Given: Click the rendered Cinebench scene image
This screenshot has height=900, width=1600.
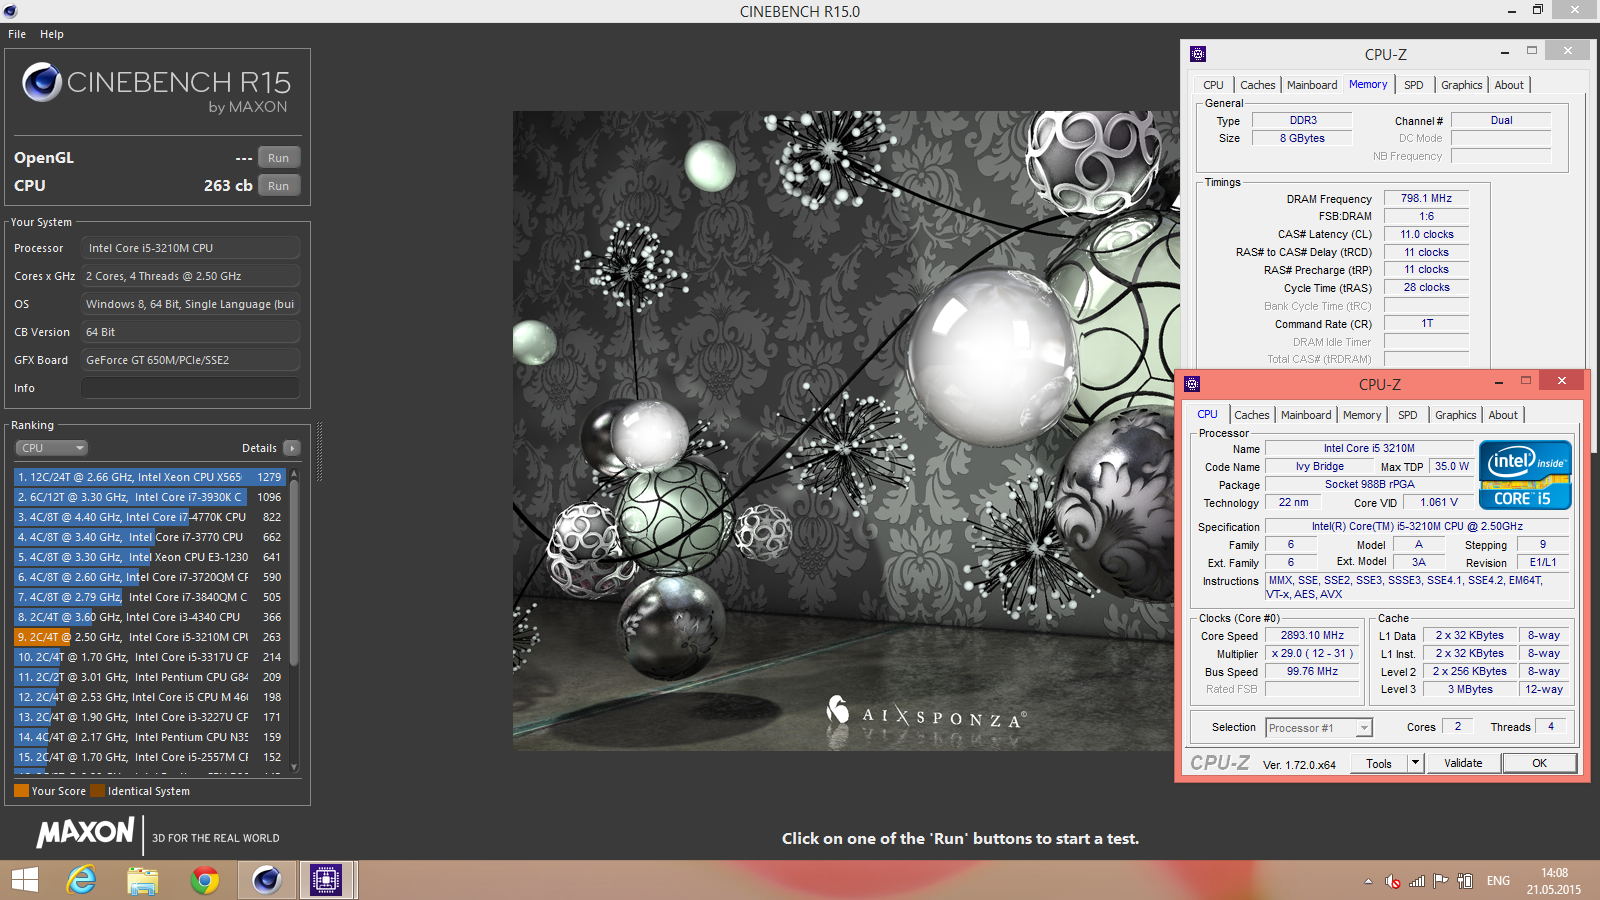Looking at the screenshot, I should pyautogui.click(x=846, y=430).
